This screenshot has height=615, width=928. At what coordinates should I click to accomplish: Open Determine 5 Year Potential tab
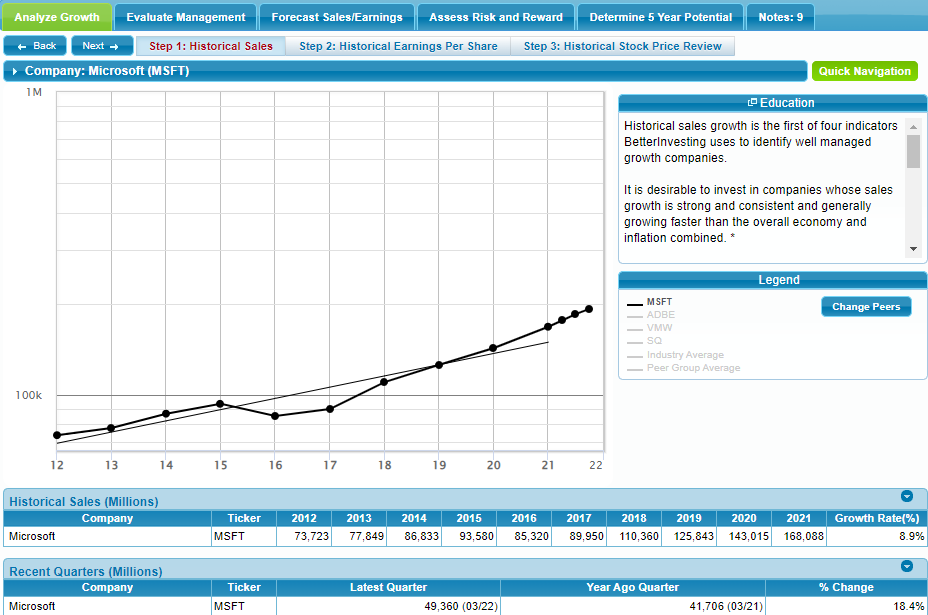coord(660,17)
